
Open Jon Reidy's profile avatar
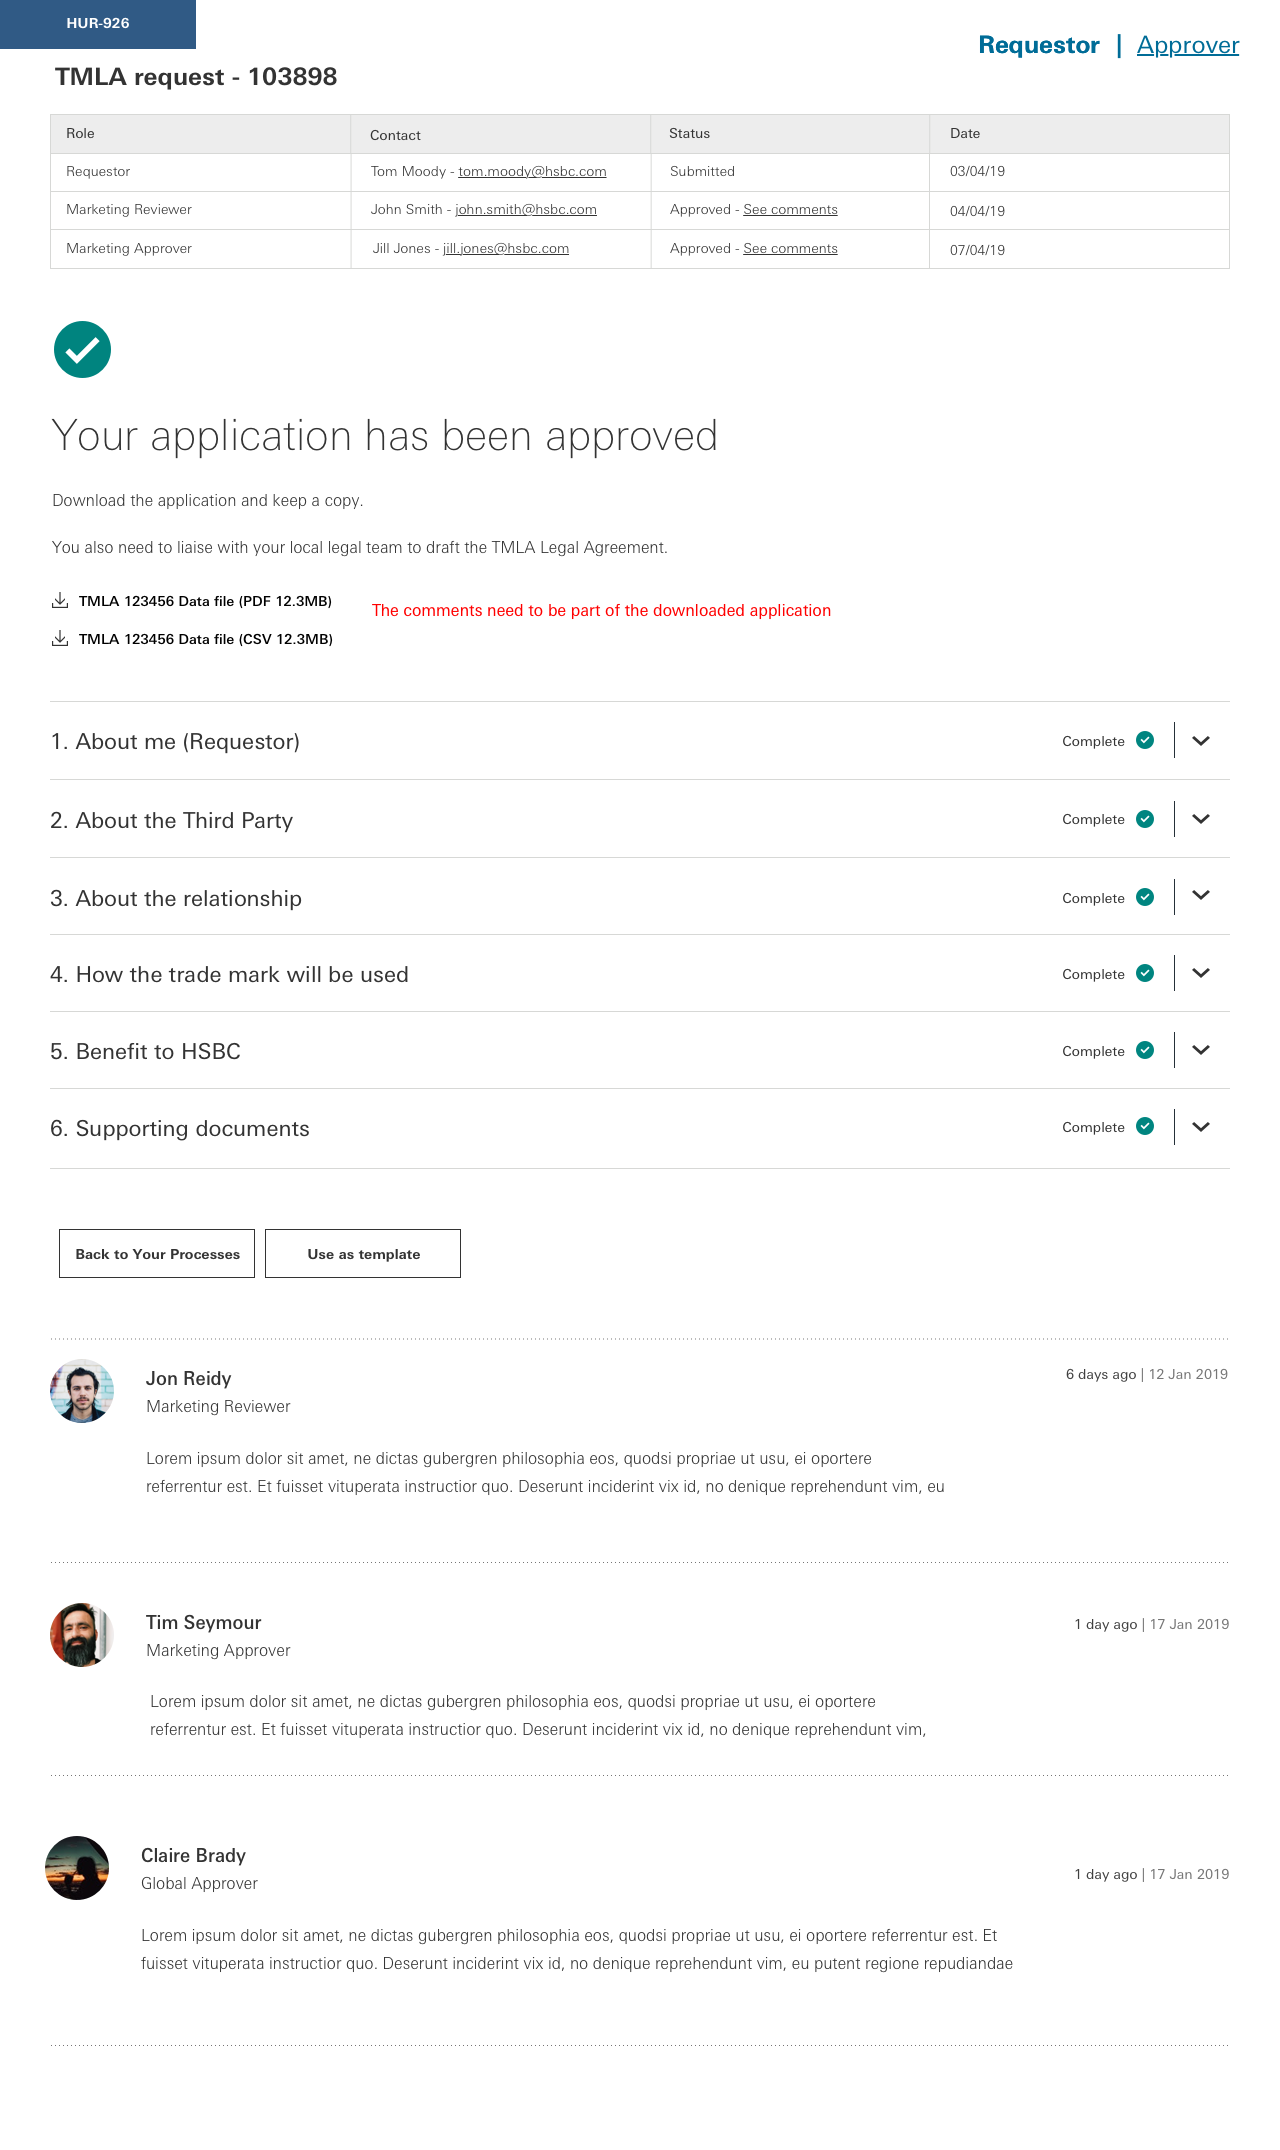[82, 1391]
